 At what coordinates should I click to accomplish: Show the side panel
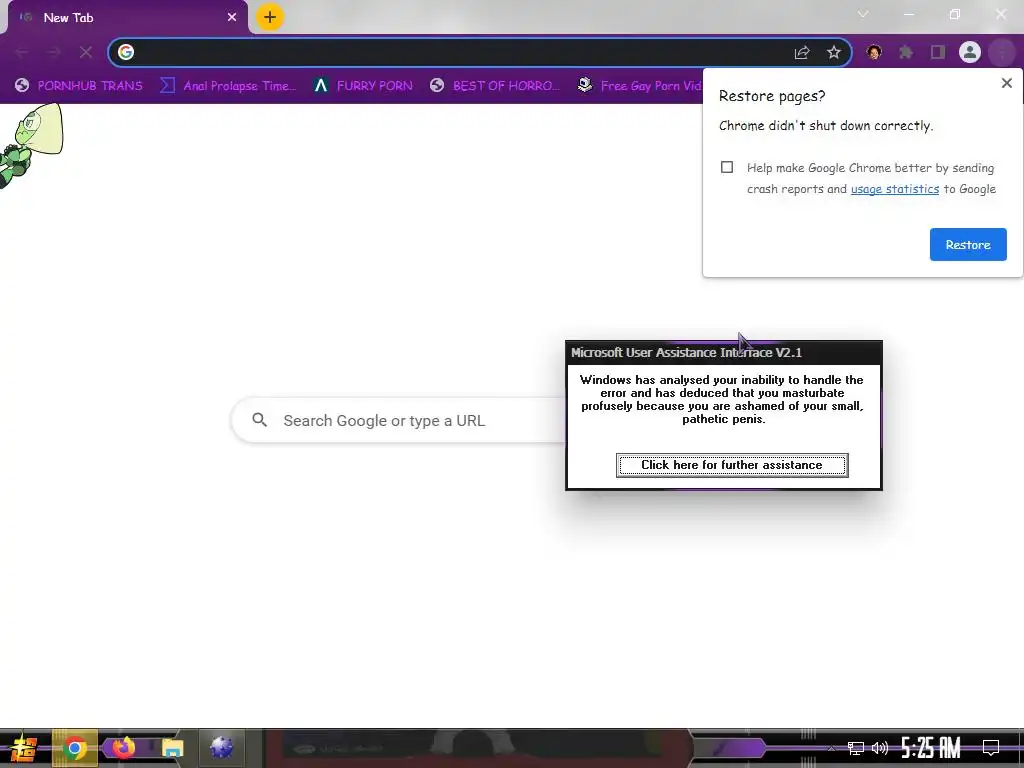coord(938,52)
